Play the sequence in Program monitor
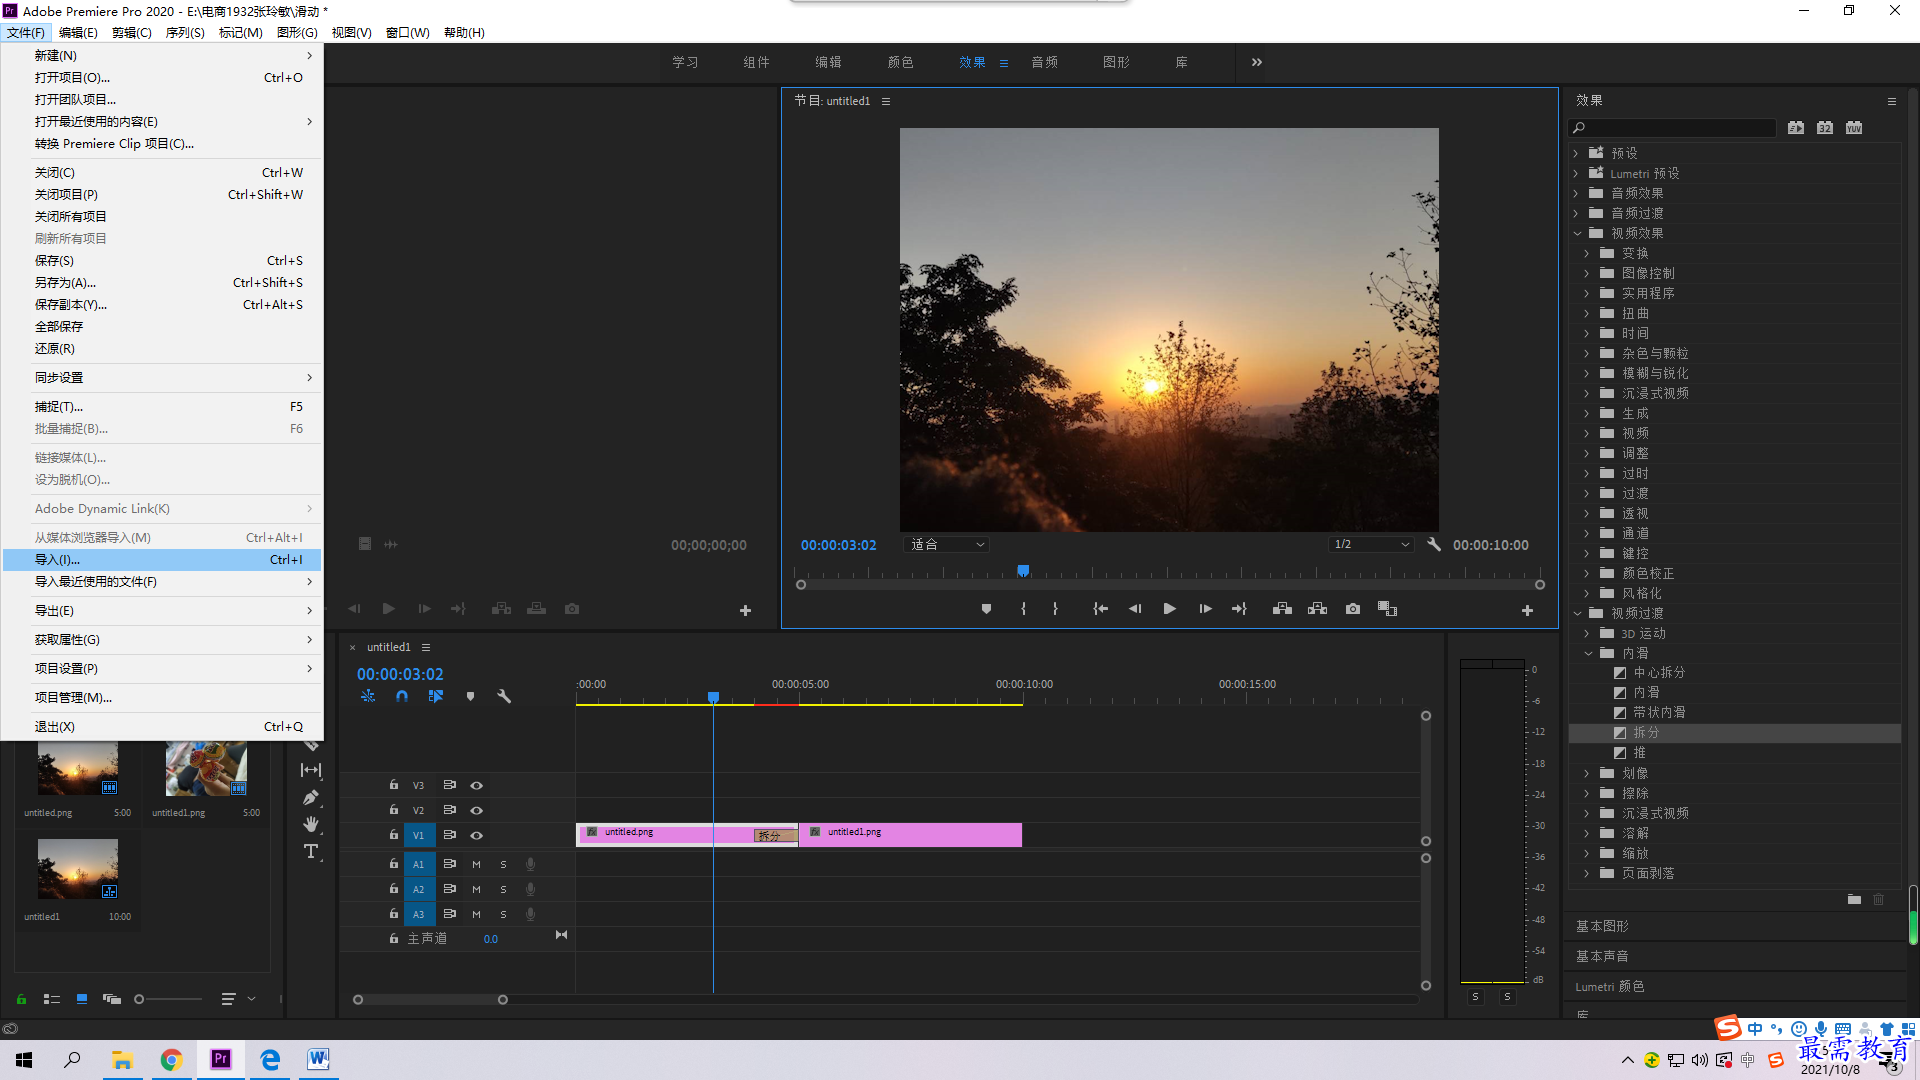Image resolution: width=1920 pixels, height=1080 pixels. coord(1169,609)
